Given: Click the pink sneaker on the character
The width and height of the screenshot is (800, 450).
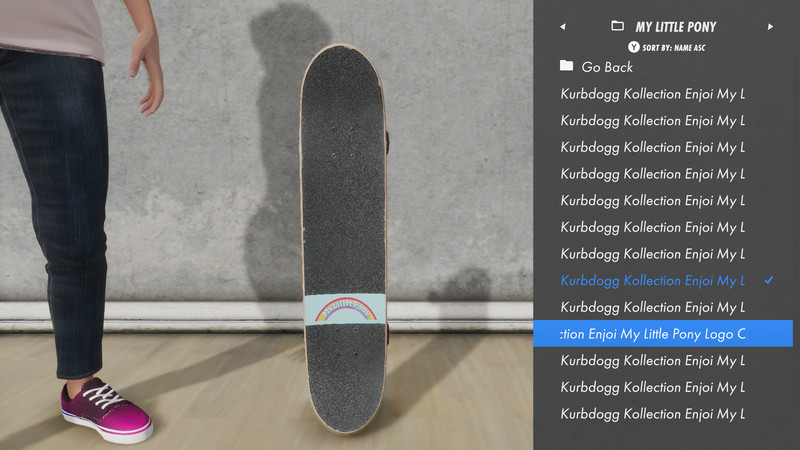Looking at the screenshot, I should click(x=106, y=410).
